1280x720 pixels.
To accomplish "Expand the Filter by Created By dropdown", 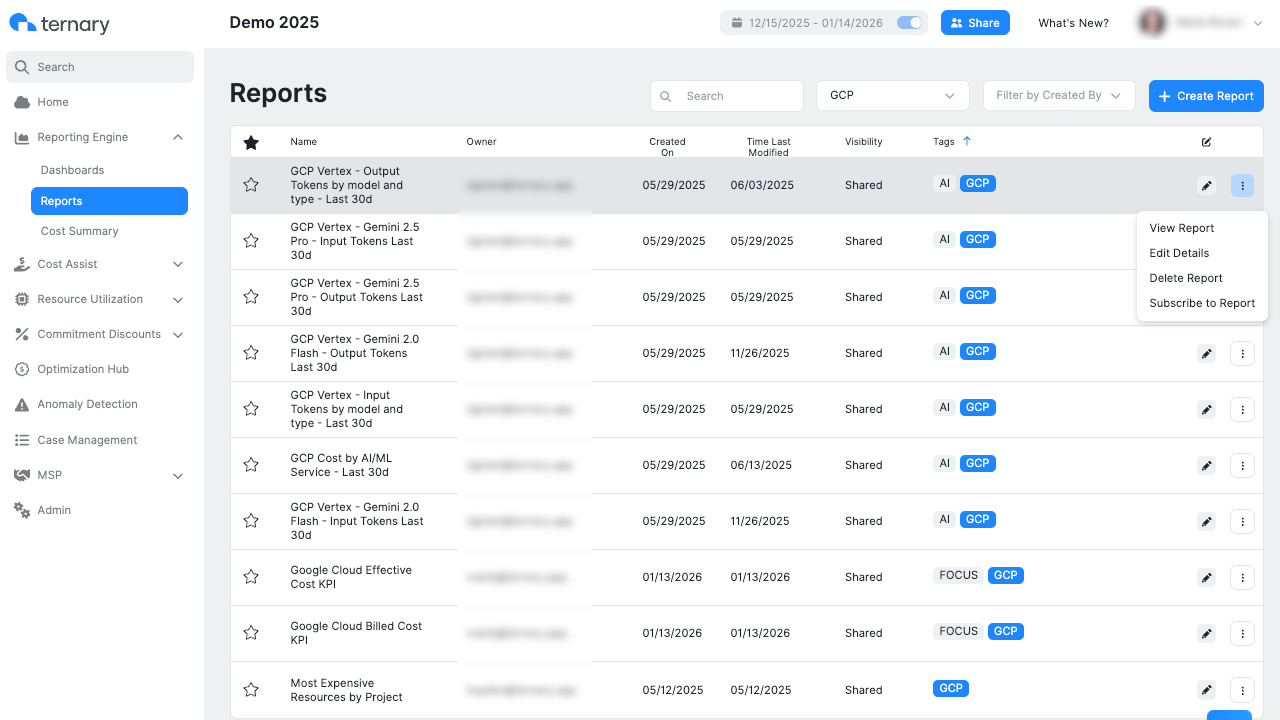I will coord(1059,95).
